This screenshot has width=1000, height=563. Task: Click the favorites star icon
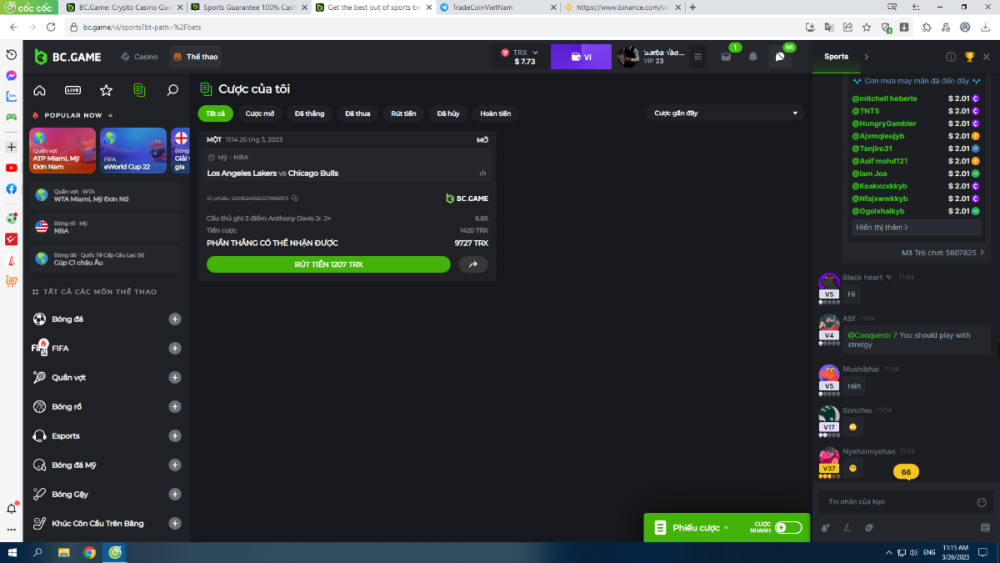coord(106,90)
